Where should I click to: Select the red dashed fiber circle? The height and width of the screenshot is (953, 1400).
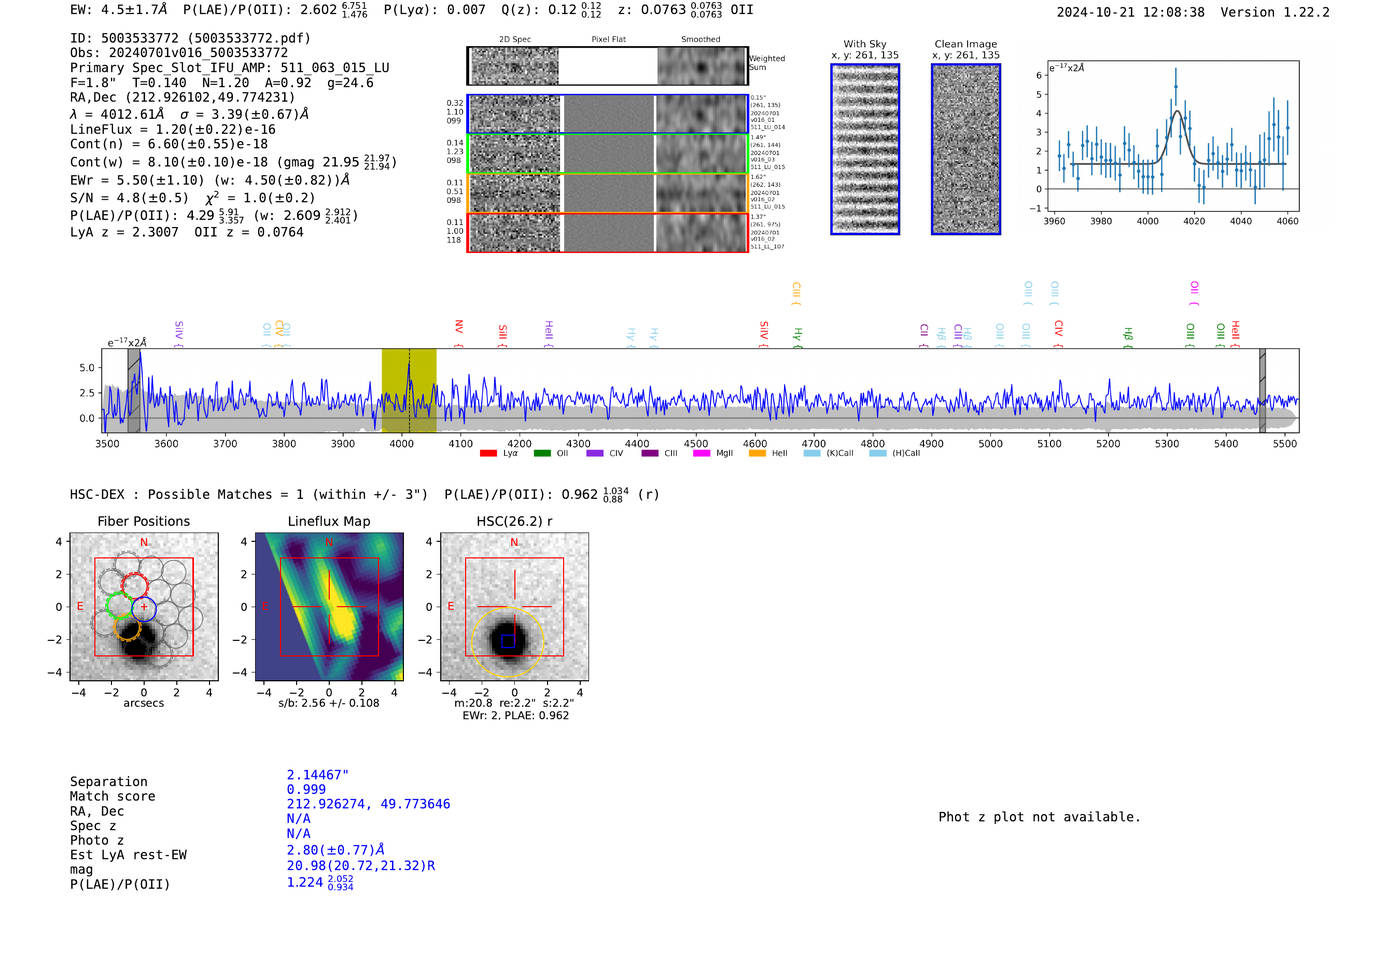click(134, 586)
